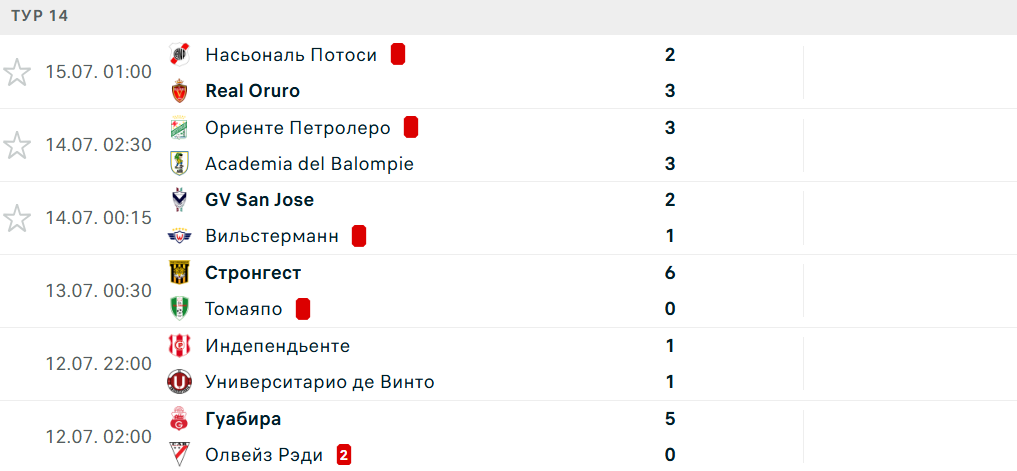
Task: Click red card icon next to Томаяпо
Action: [303, 309]
